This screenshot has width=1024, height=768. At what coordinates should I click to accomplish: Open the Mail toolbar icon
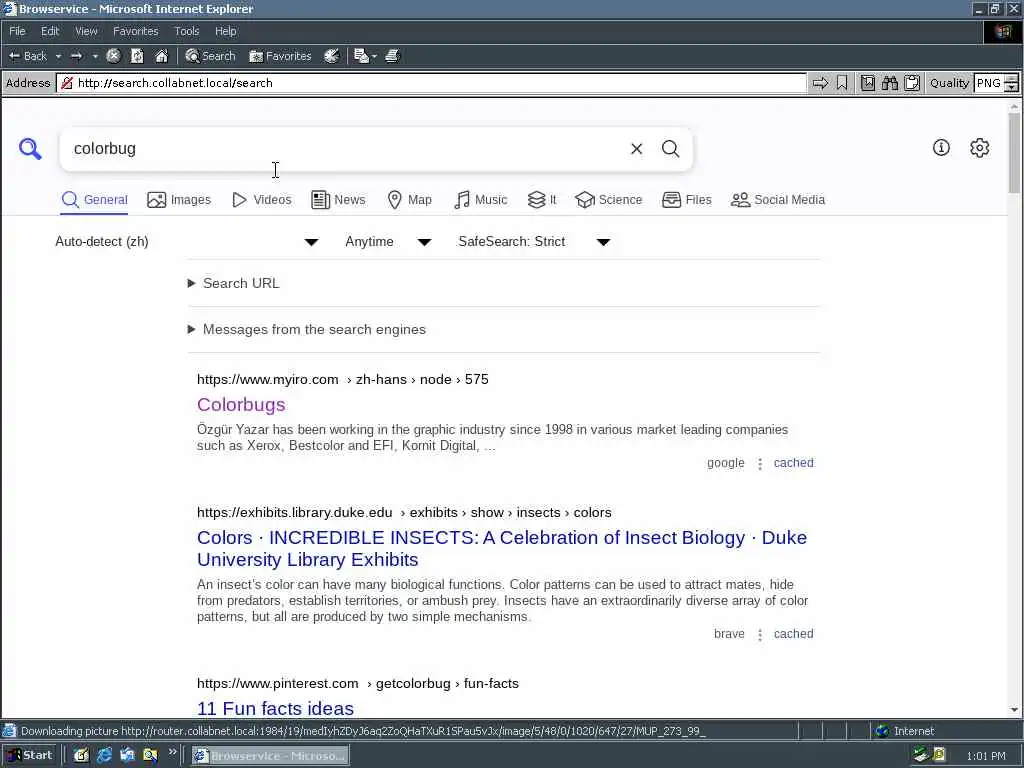(361, 56)
